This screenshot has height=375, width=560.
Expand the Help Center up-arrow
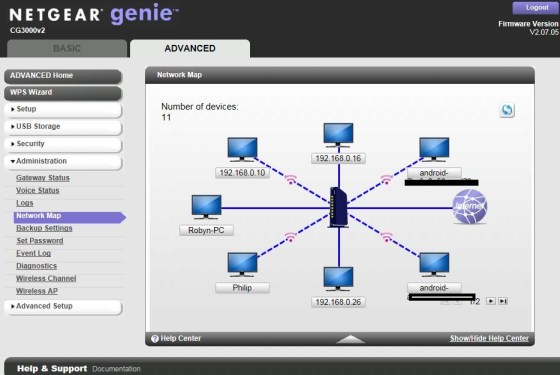tap(350, 339)
